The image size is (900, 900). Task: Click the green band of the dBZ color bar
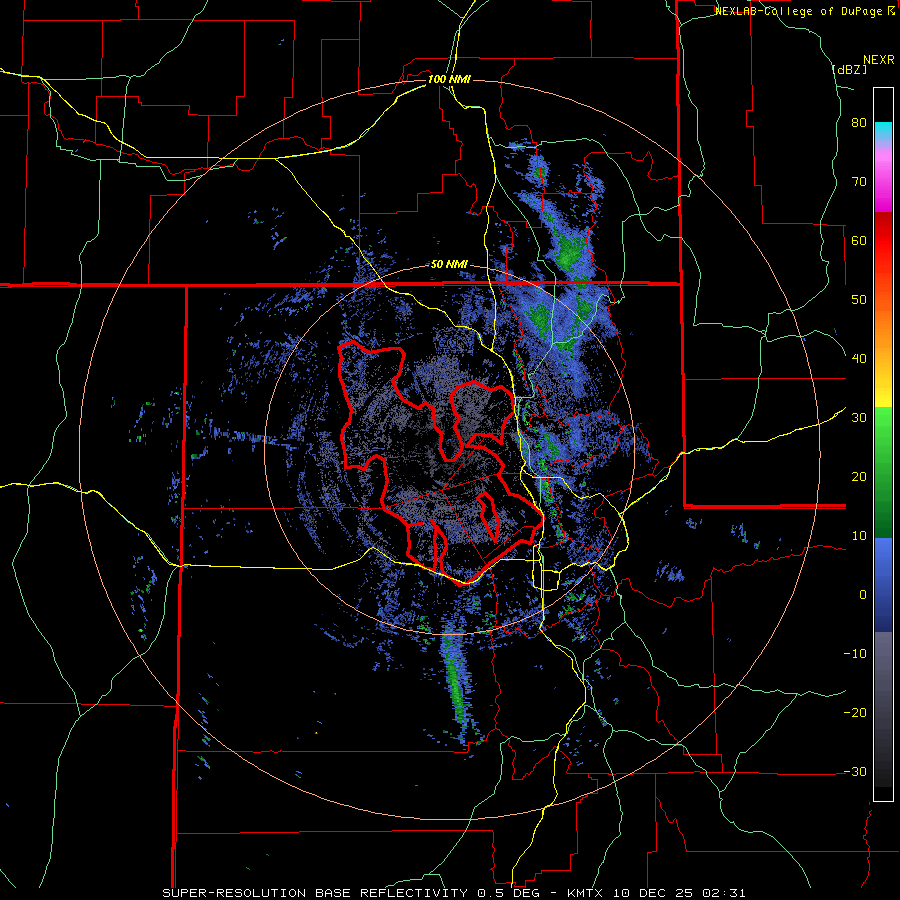(x=883, y=472)
